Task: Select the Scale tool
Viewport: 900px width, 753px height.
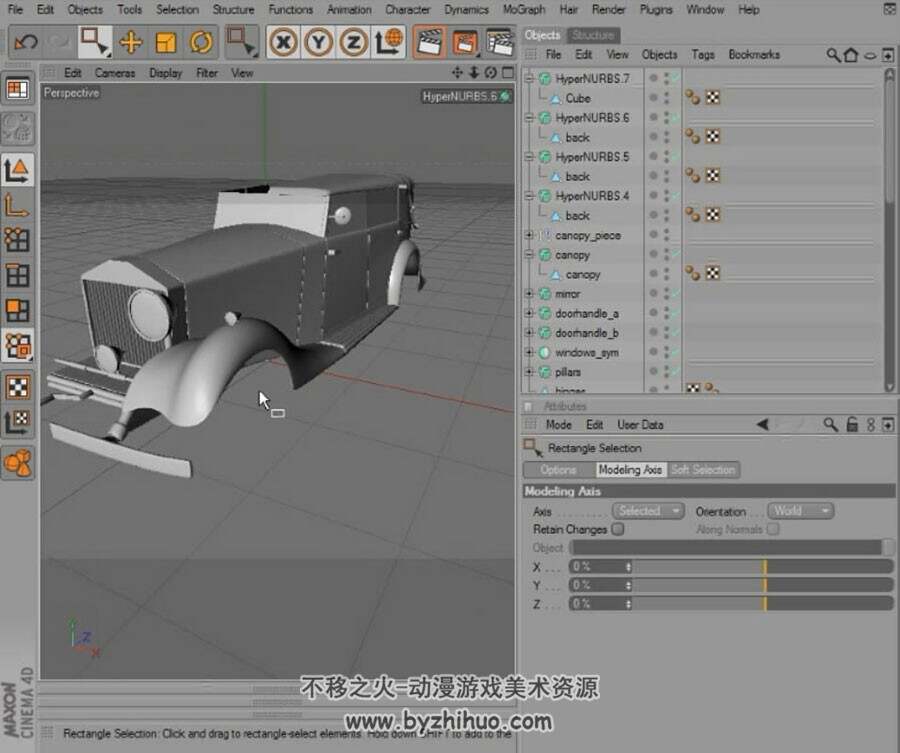Action: tap(166, 42)
